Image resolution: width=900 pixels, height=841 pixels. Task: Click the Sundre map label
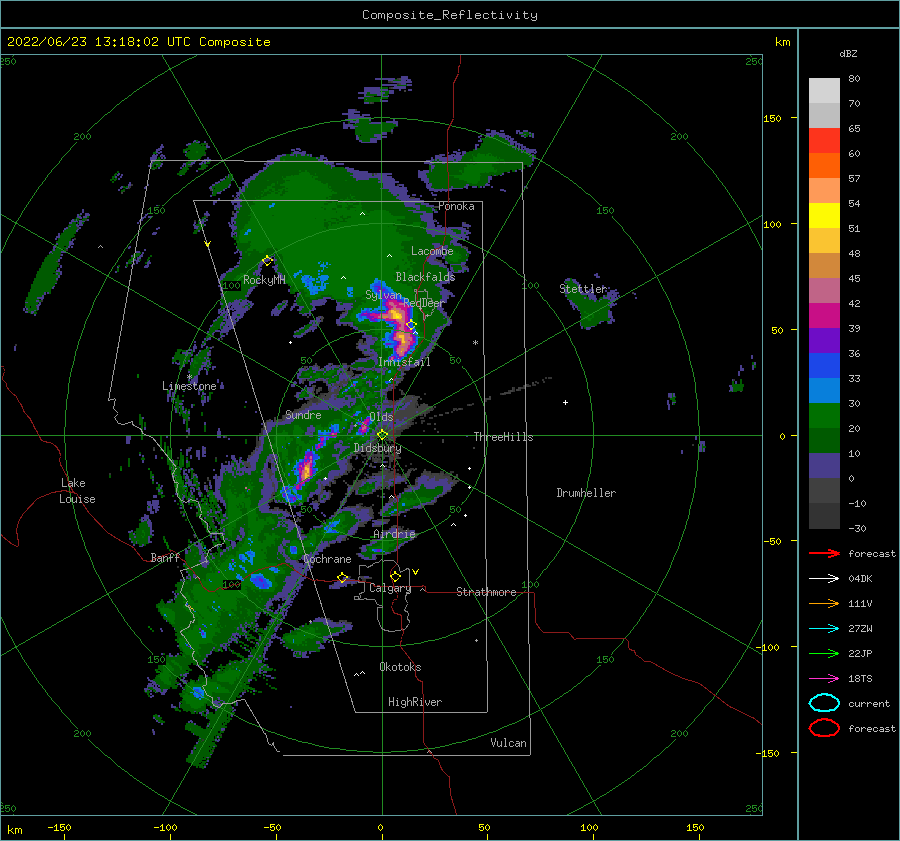pyautogui.click(x=303, y=415)
